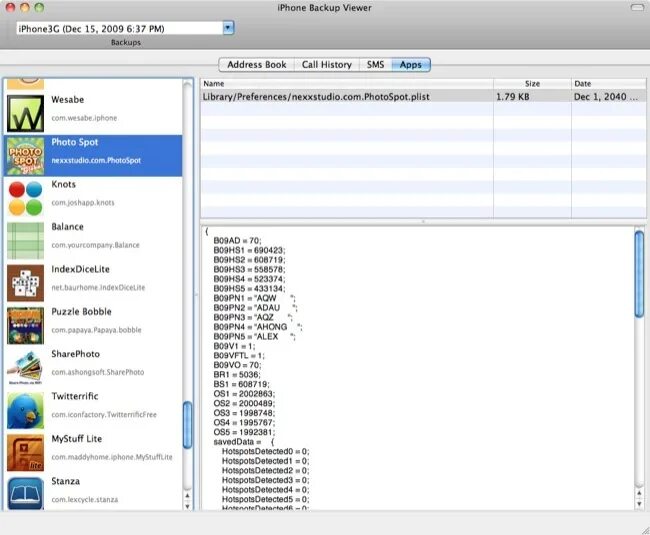Image resolution: width=650 pixels, height=535 pixels.
Task: Select the Wesabe app name
Action: [x=68, y=99]
